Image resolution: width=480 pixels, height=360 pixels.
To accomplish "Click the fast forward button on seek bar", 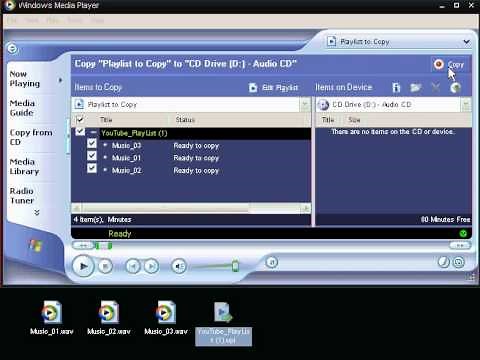I will [x=460, y=246].
